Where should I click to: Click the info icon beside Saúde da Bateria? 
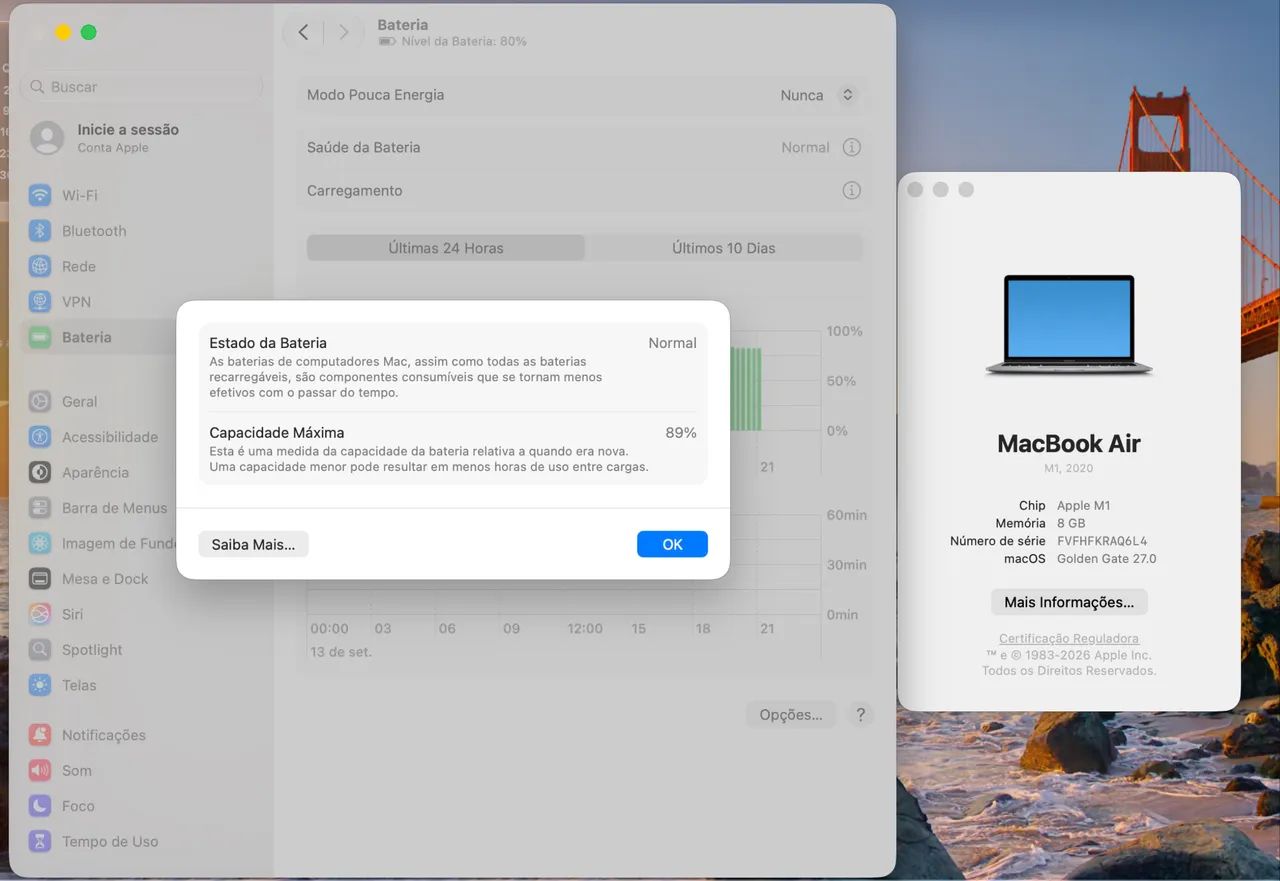851,147
